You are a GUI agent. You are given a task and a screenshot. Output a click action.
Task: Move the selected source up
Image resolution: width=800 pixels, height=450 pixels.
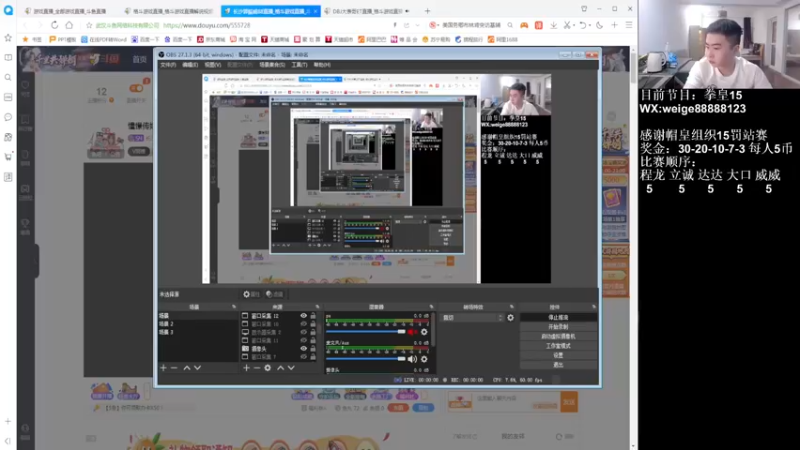[280, 368]
